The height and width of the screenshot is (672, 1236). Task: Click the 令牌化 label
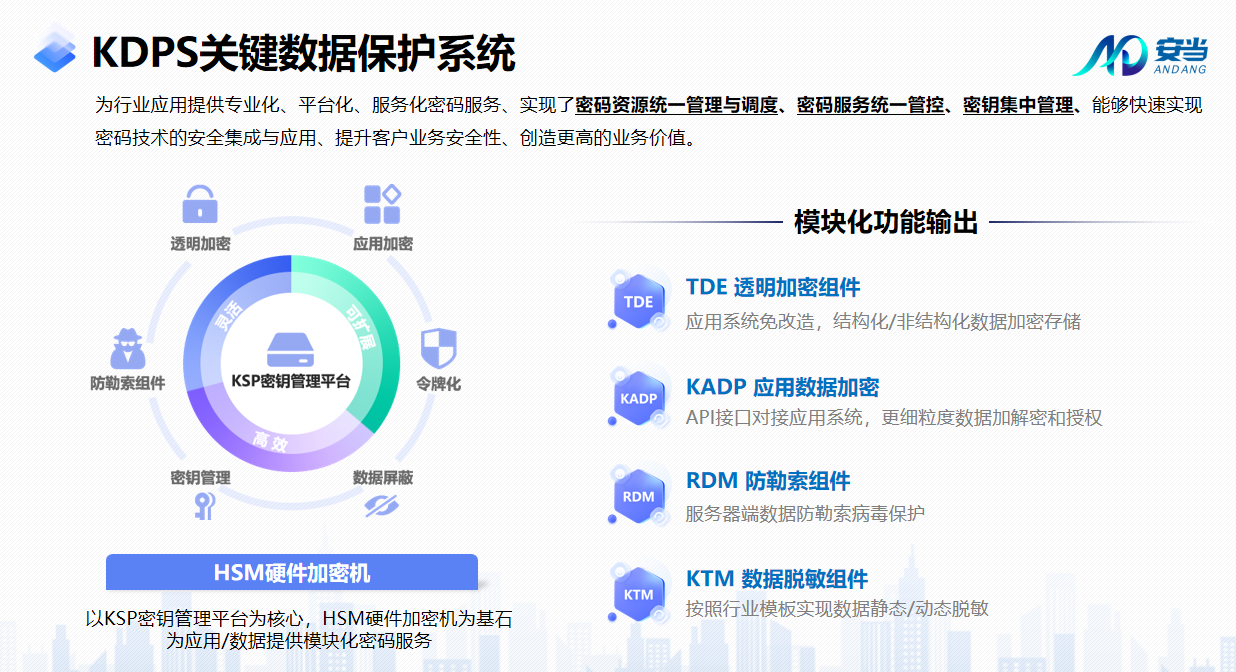(x=438, y=383)
